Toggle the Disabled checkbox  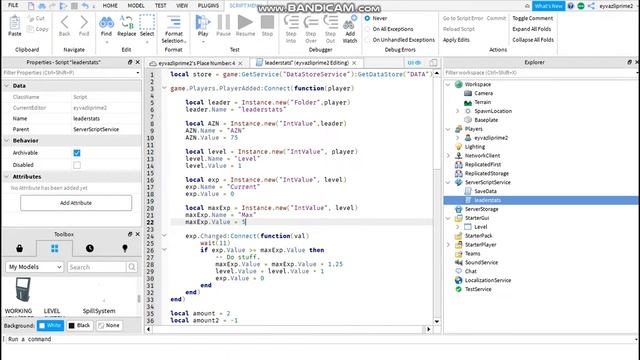coord(77,165)
